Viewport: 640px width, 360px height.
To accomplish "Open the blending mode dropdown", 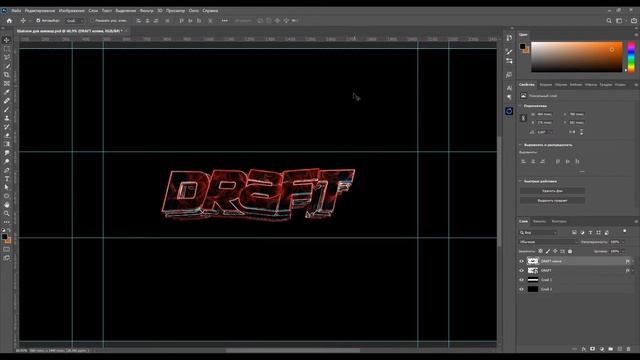I will pyautogui.click(x=548, y=242).
